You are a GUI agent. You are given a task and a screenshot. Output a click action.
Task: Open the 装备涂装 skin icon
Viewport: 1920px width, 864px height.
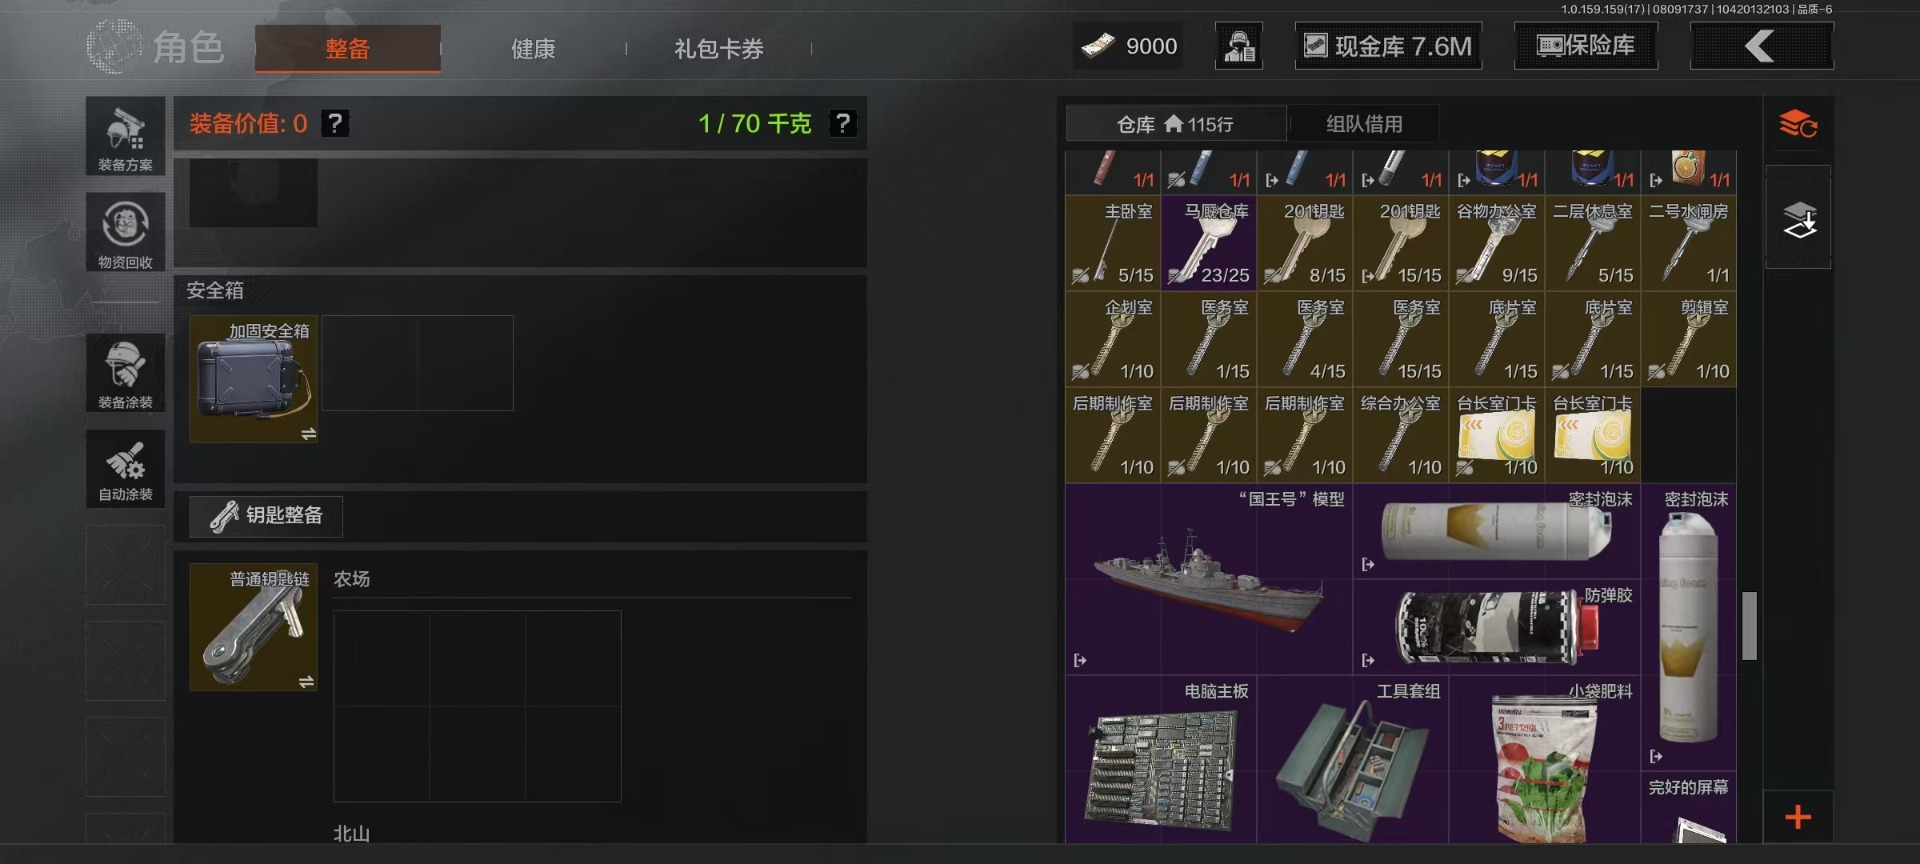(x=125, y=373)
